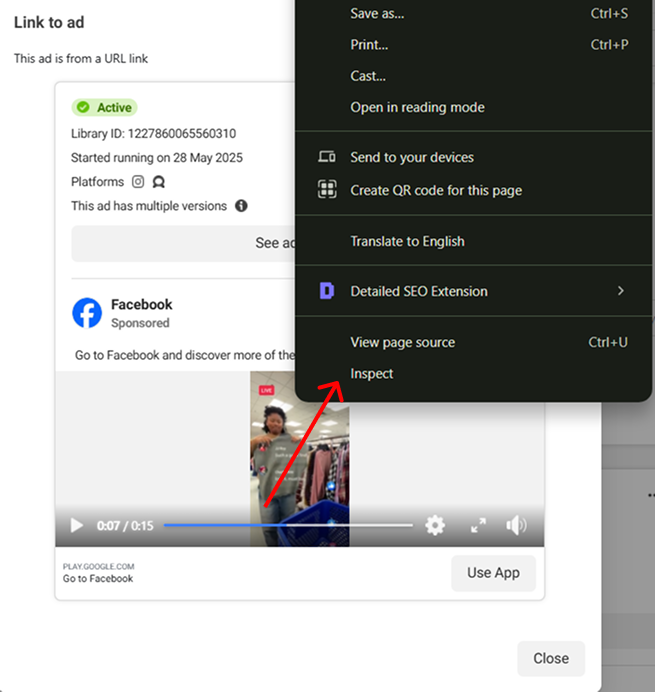Click the Instagram platform icon
This screenshot has height=692, width=655.
pyautogui.click(x=138, y=182)
